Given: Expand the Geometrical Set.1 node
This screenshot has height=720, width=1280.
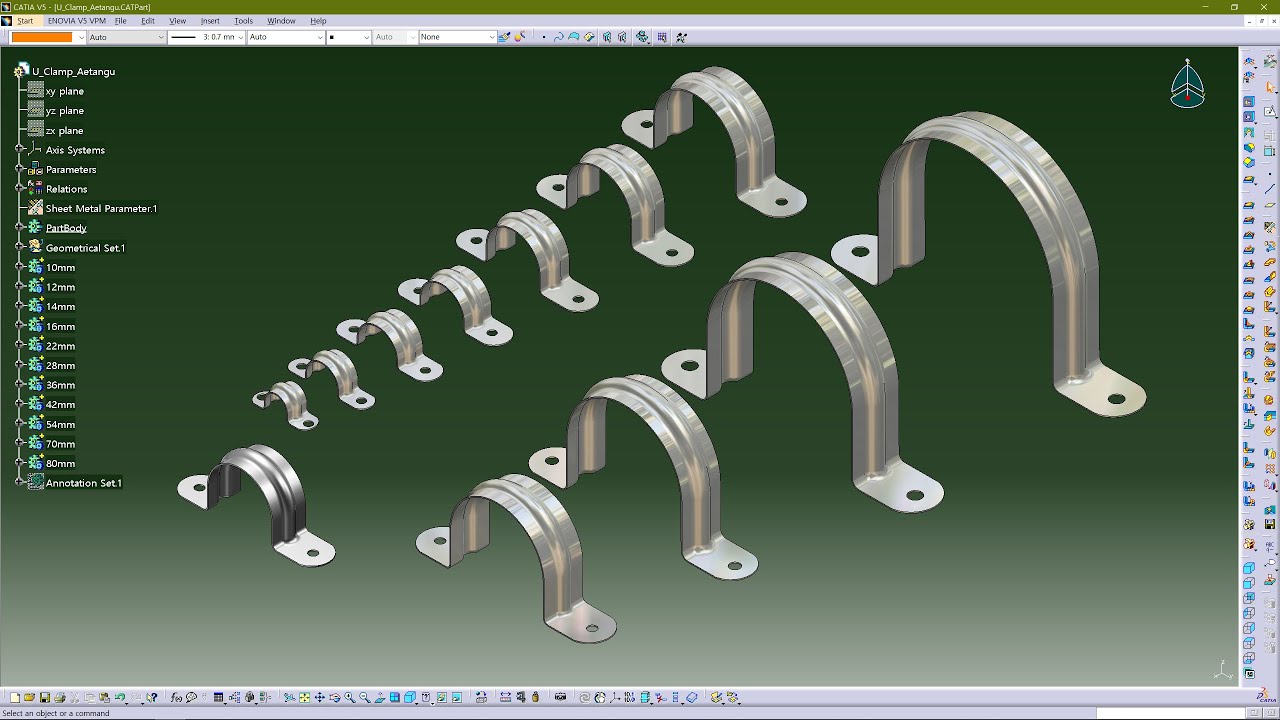Looking at the screenshot, I should (19, 247).
